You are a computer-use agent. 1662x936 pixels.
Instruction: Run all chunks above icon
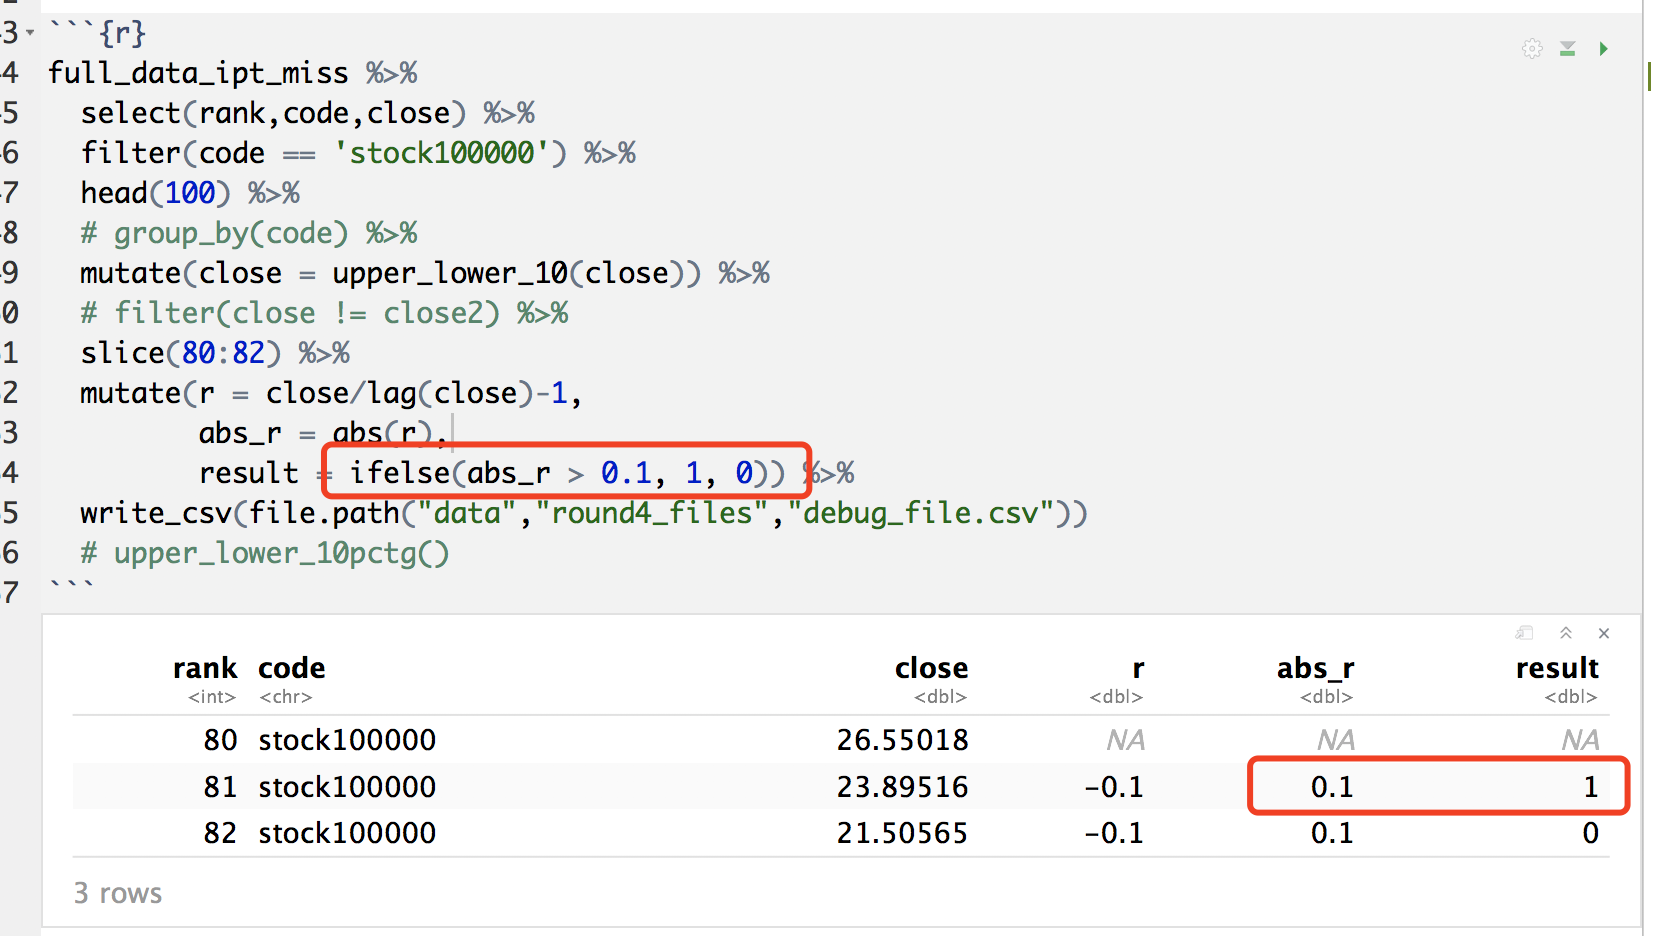coord(1568,49)
